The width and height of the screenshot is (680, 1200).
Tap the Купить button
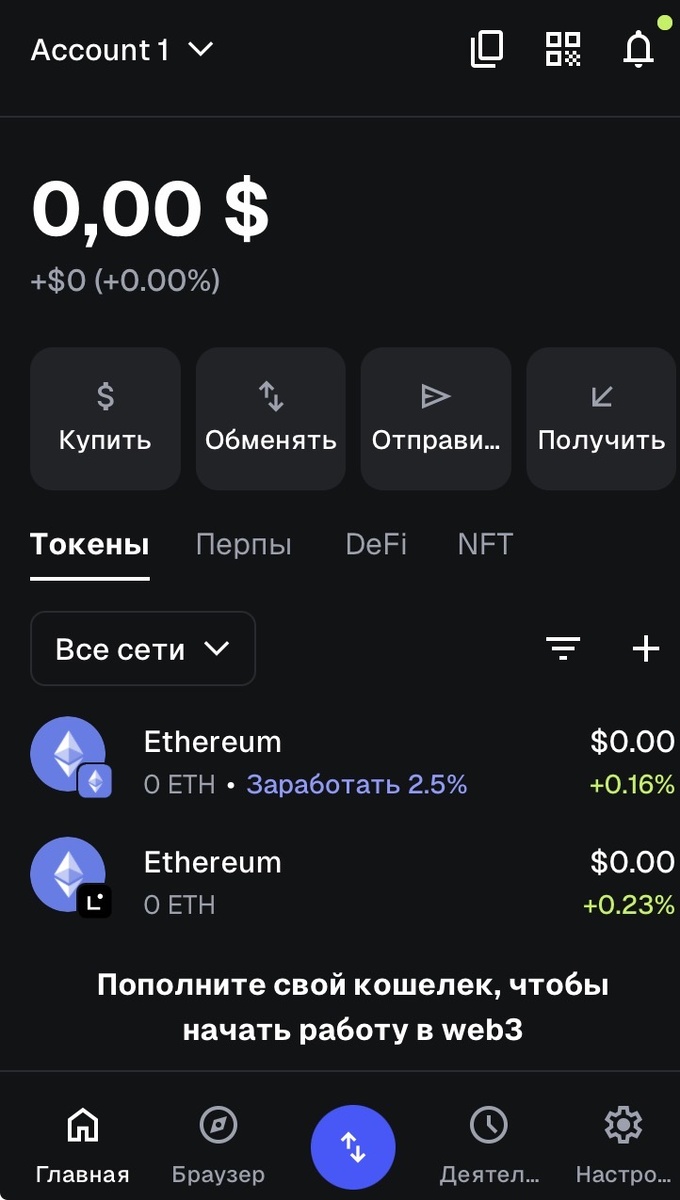(x=105, y=419)
